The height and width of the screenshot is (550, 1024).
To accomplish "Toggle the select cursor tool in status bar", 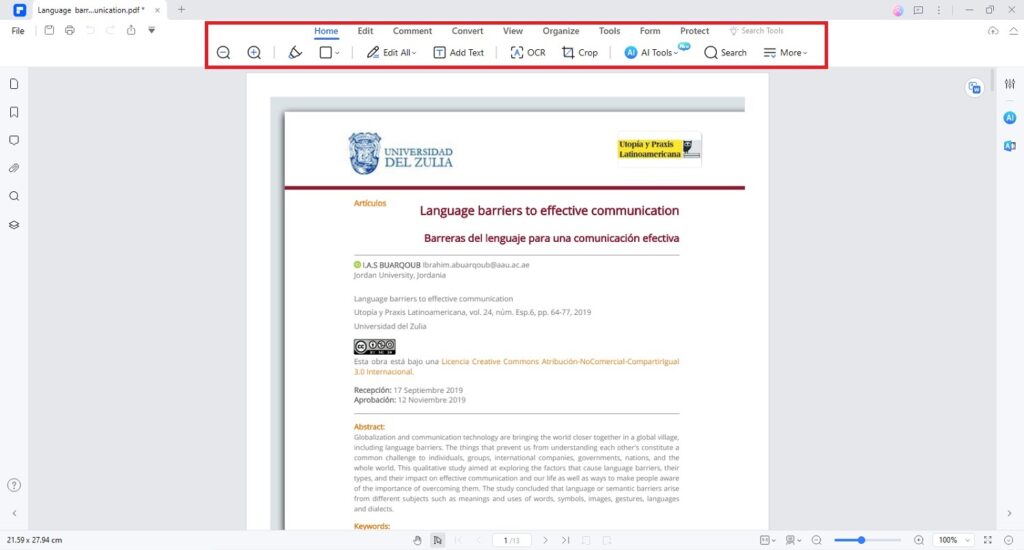I will point(437,540).
